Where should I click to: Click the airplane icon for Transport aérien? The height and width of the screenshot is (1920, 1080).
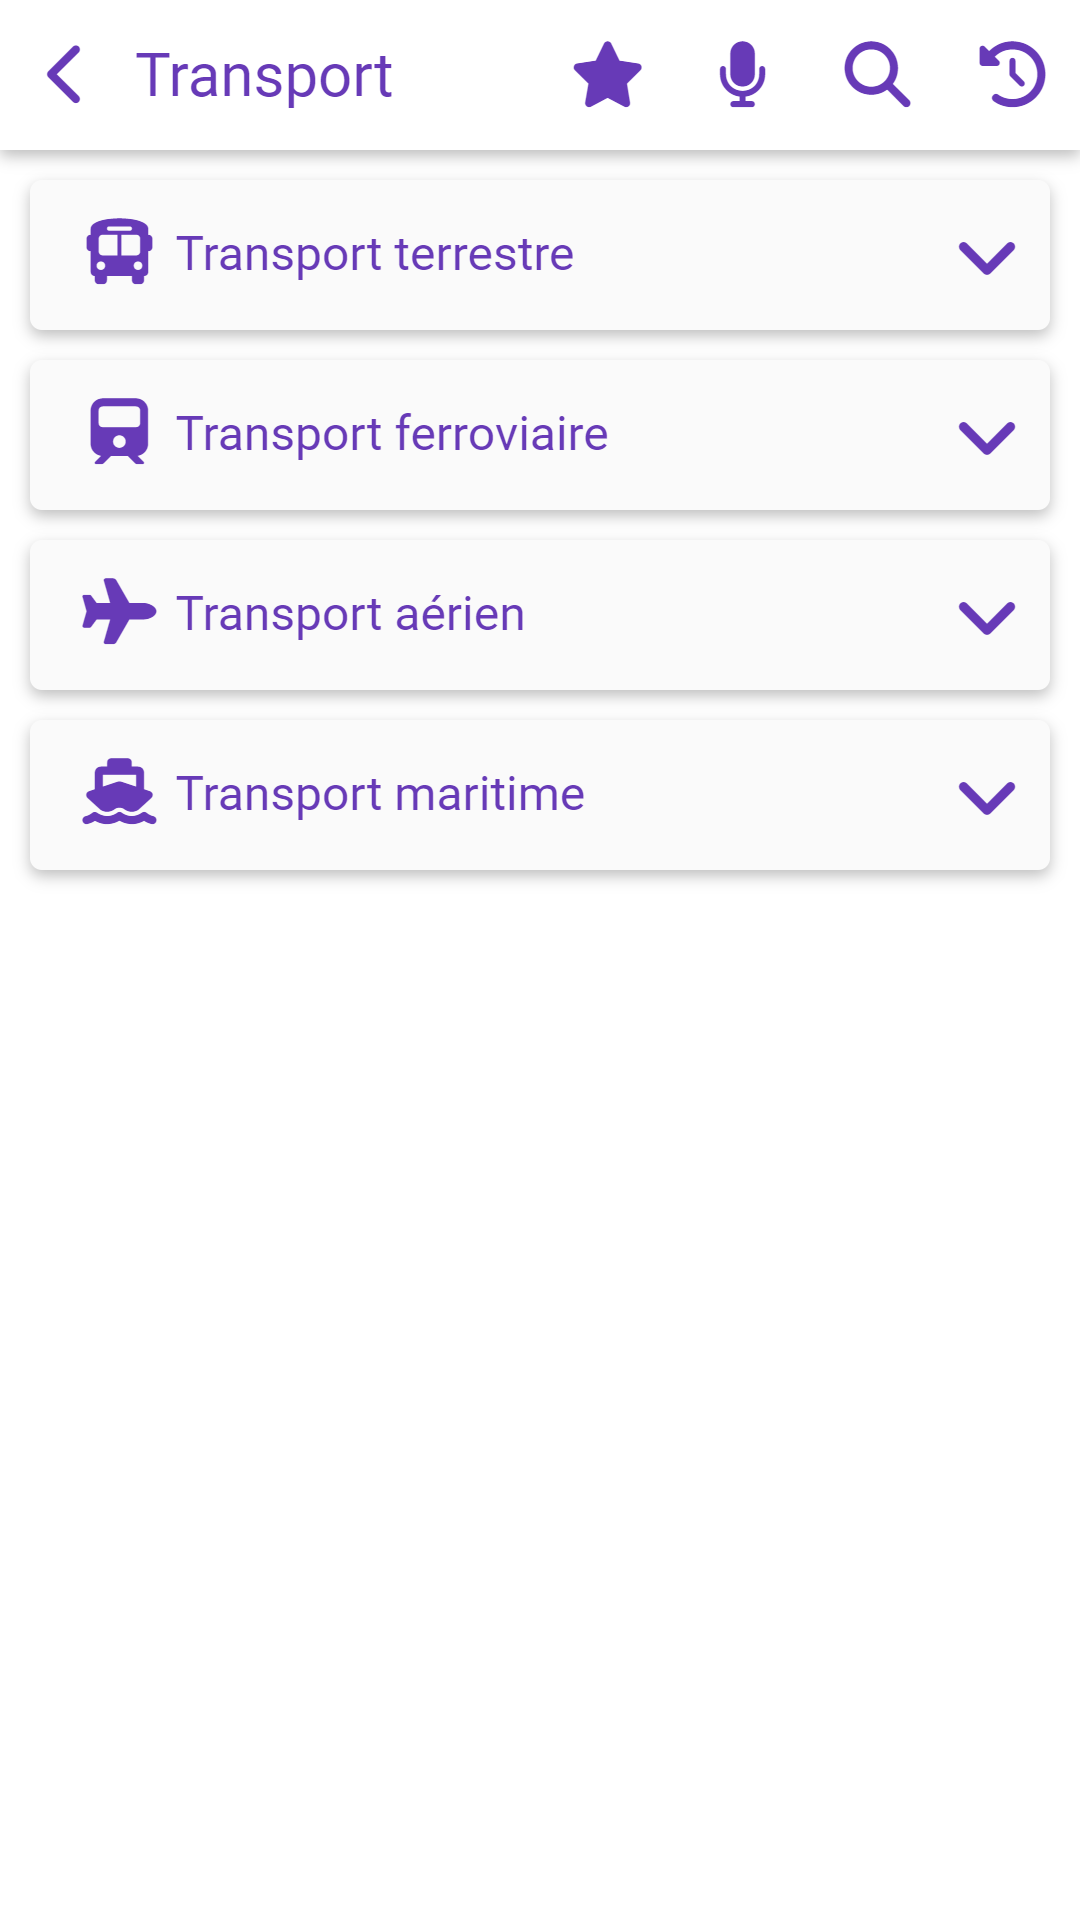tap(119, 612)
